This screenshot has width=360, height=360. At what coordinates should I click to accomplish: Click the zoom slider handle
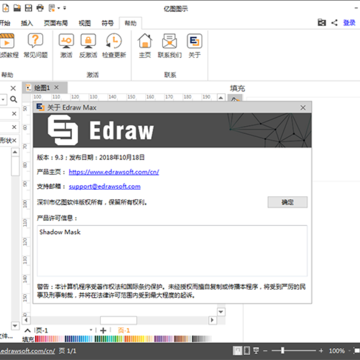point(283,351)
